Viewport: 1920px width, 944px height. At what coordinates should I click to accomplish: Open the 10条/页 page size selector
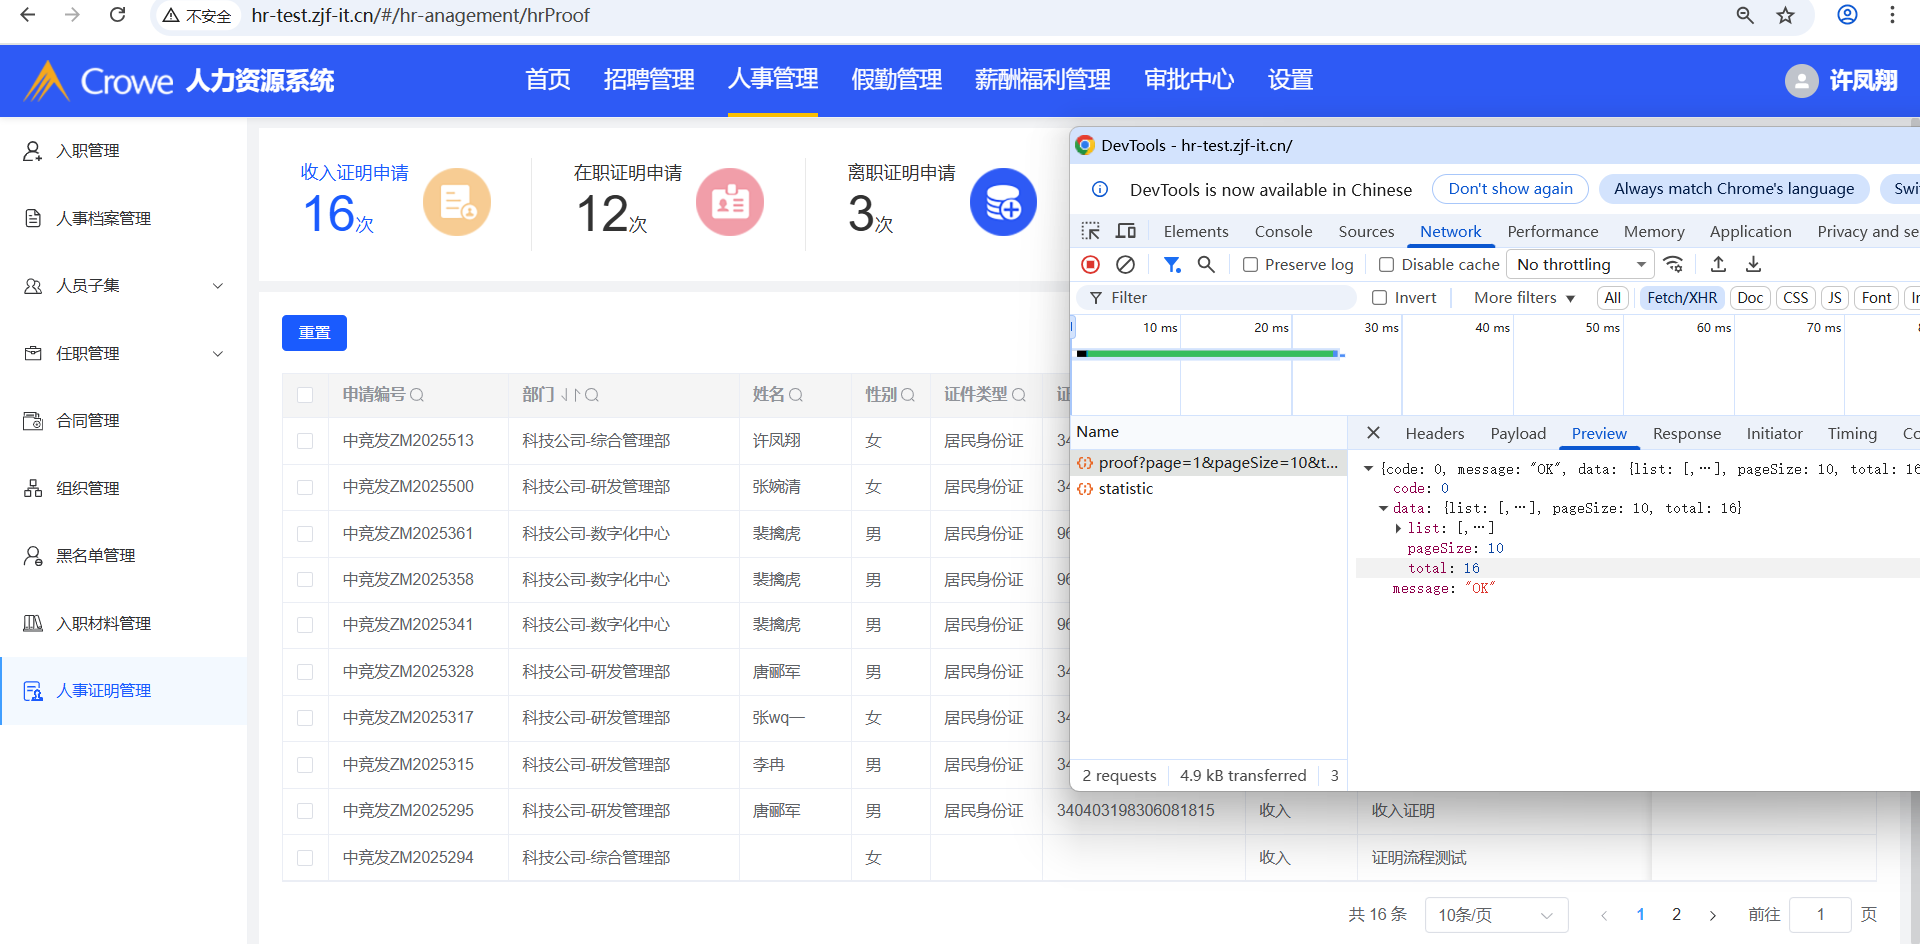1495,915
